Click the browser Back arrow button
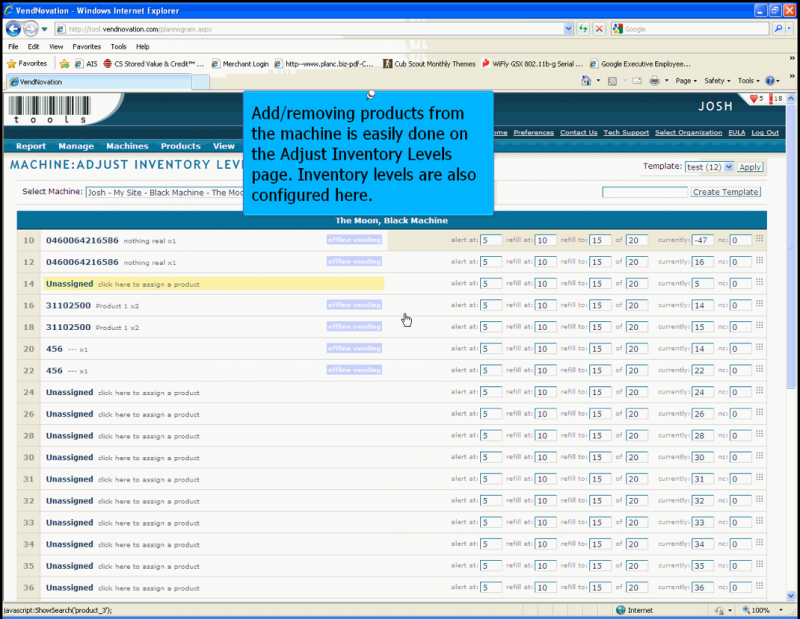This screenshot has width=800, height=619. pos(14,29)
